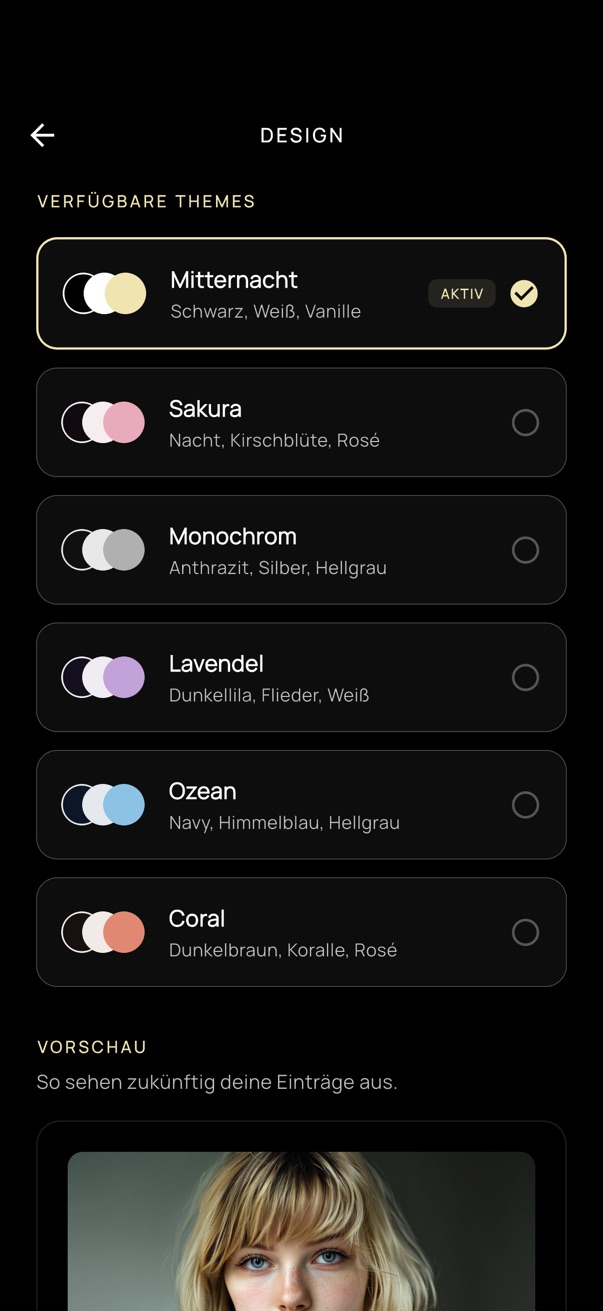
Task: Tap the Coral color circles icon
Action: 103,932
